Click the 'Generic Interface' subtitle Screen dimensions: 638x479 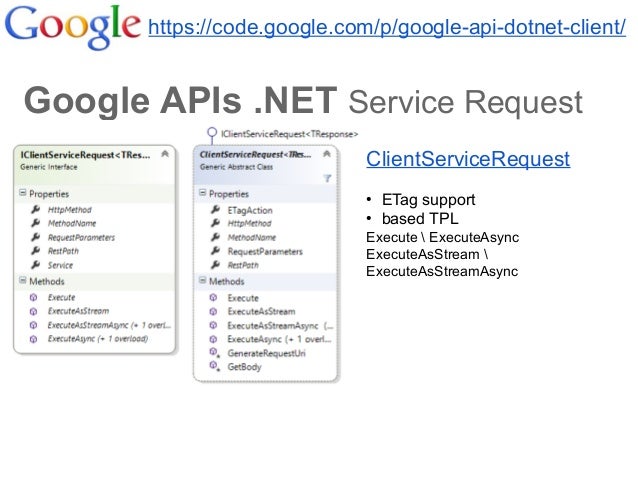(48, 167)
